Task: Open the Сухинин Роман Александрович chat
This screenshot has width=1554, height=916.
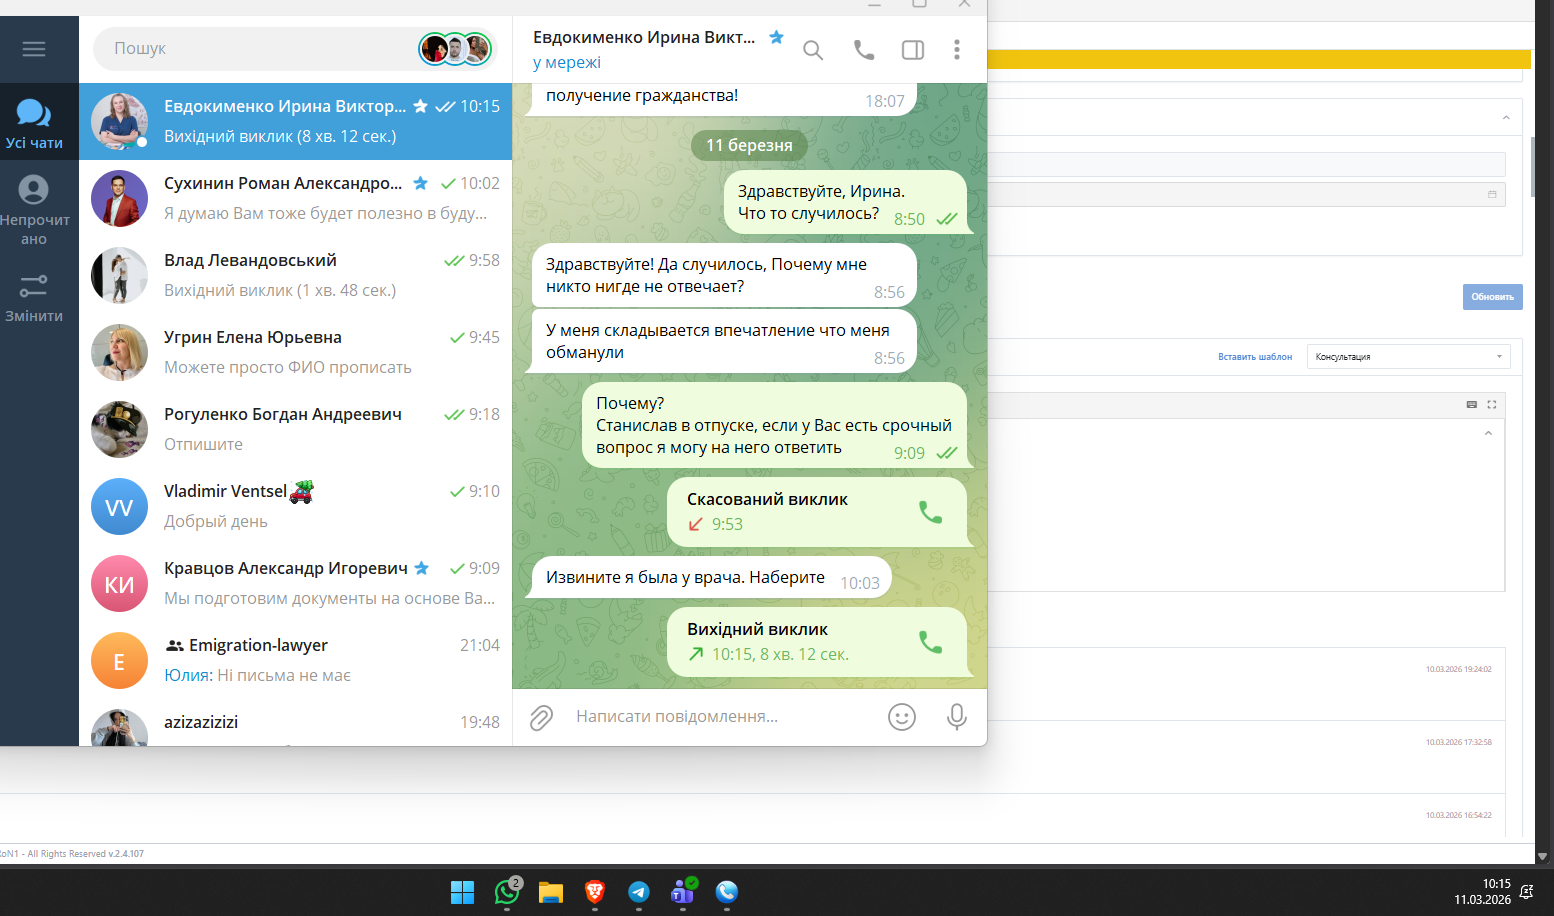Action: click(295, 198)
